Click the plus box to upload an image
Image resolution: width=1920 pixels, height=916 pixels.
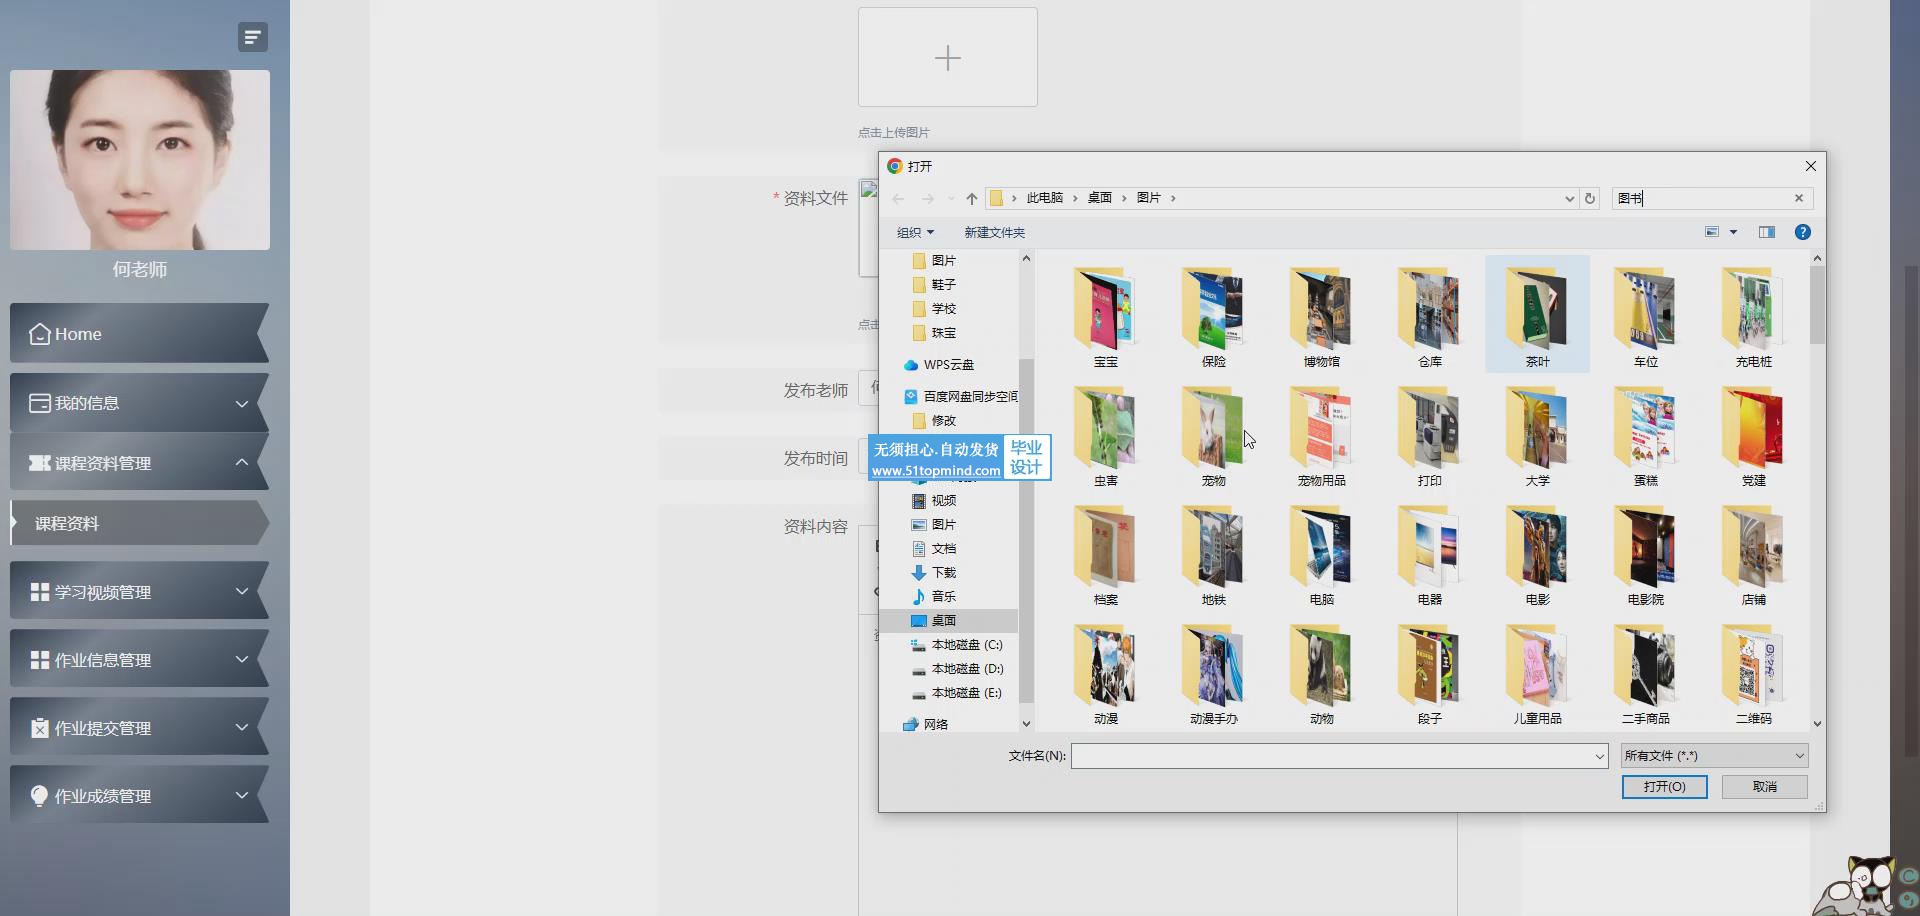click(947, 57)
